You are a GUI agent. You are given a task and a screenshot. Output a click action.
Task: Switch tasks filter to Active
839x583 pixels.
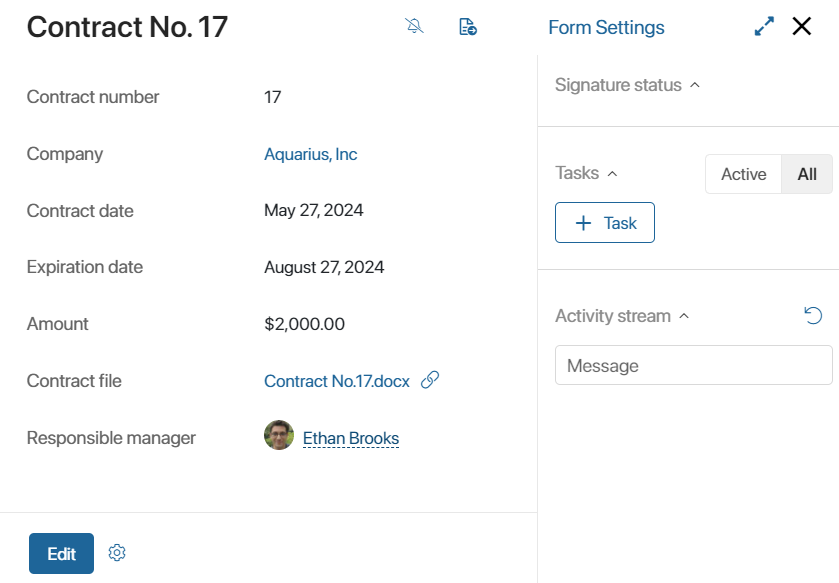(744, 174)
